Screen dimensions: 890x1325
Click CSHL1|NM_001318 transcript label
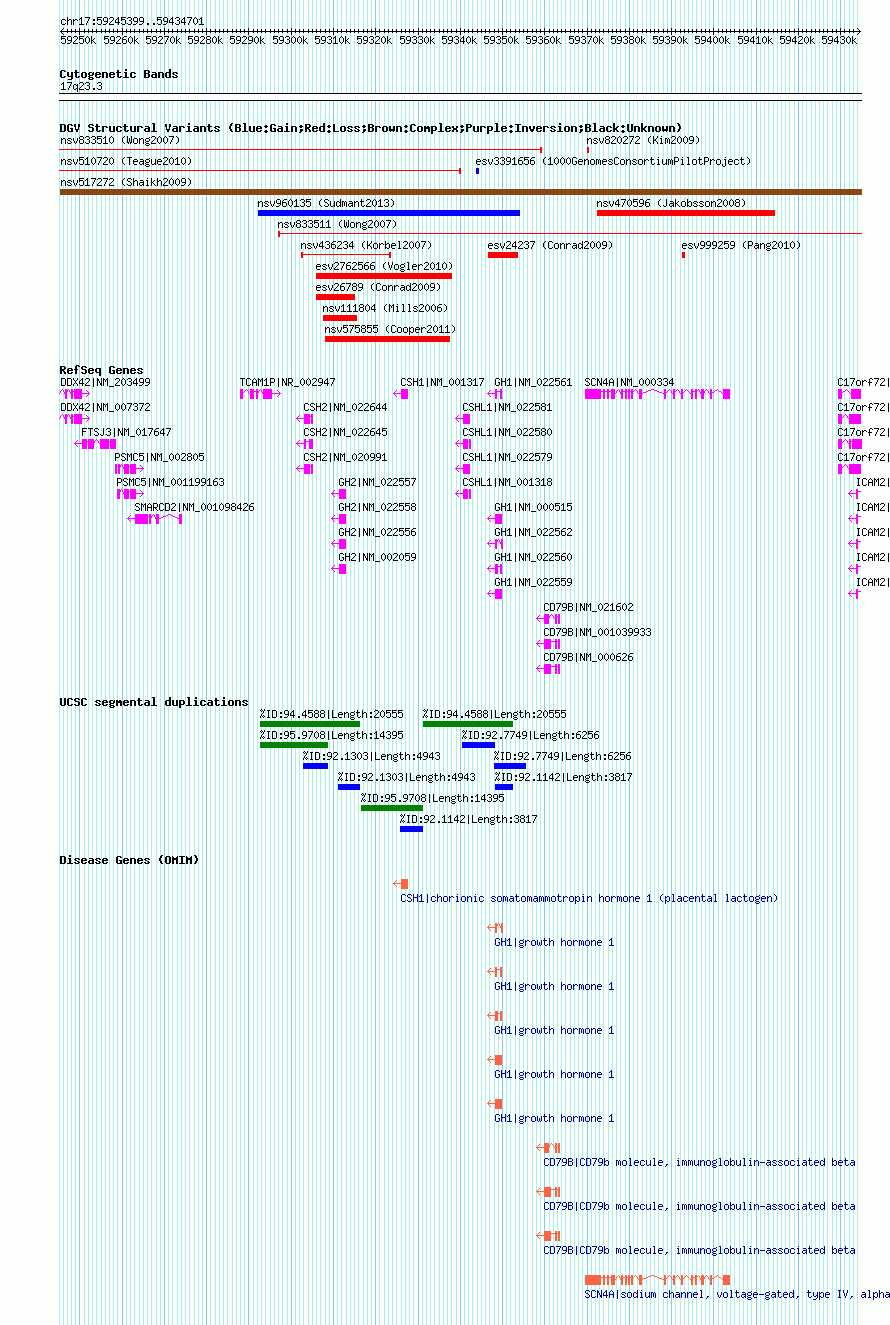tap(507, 483)
